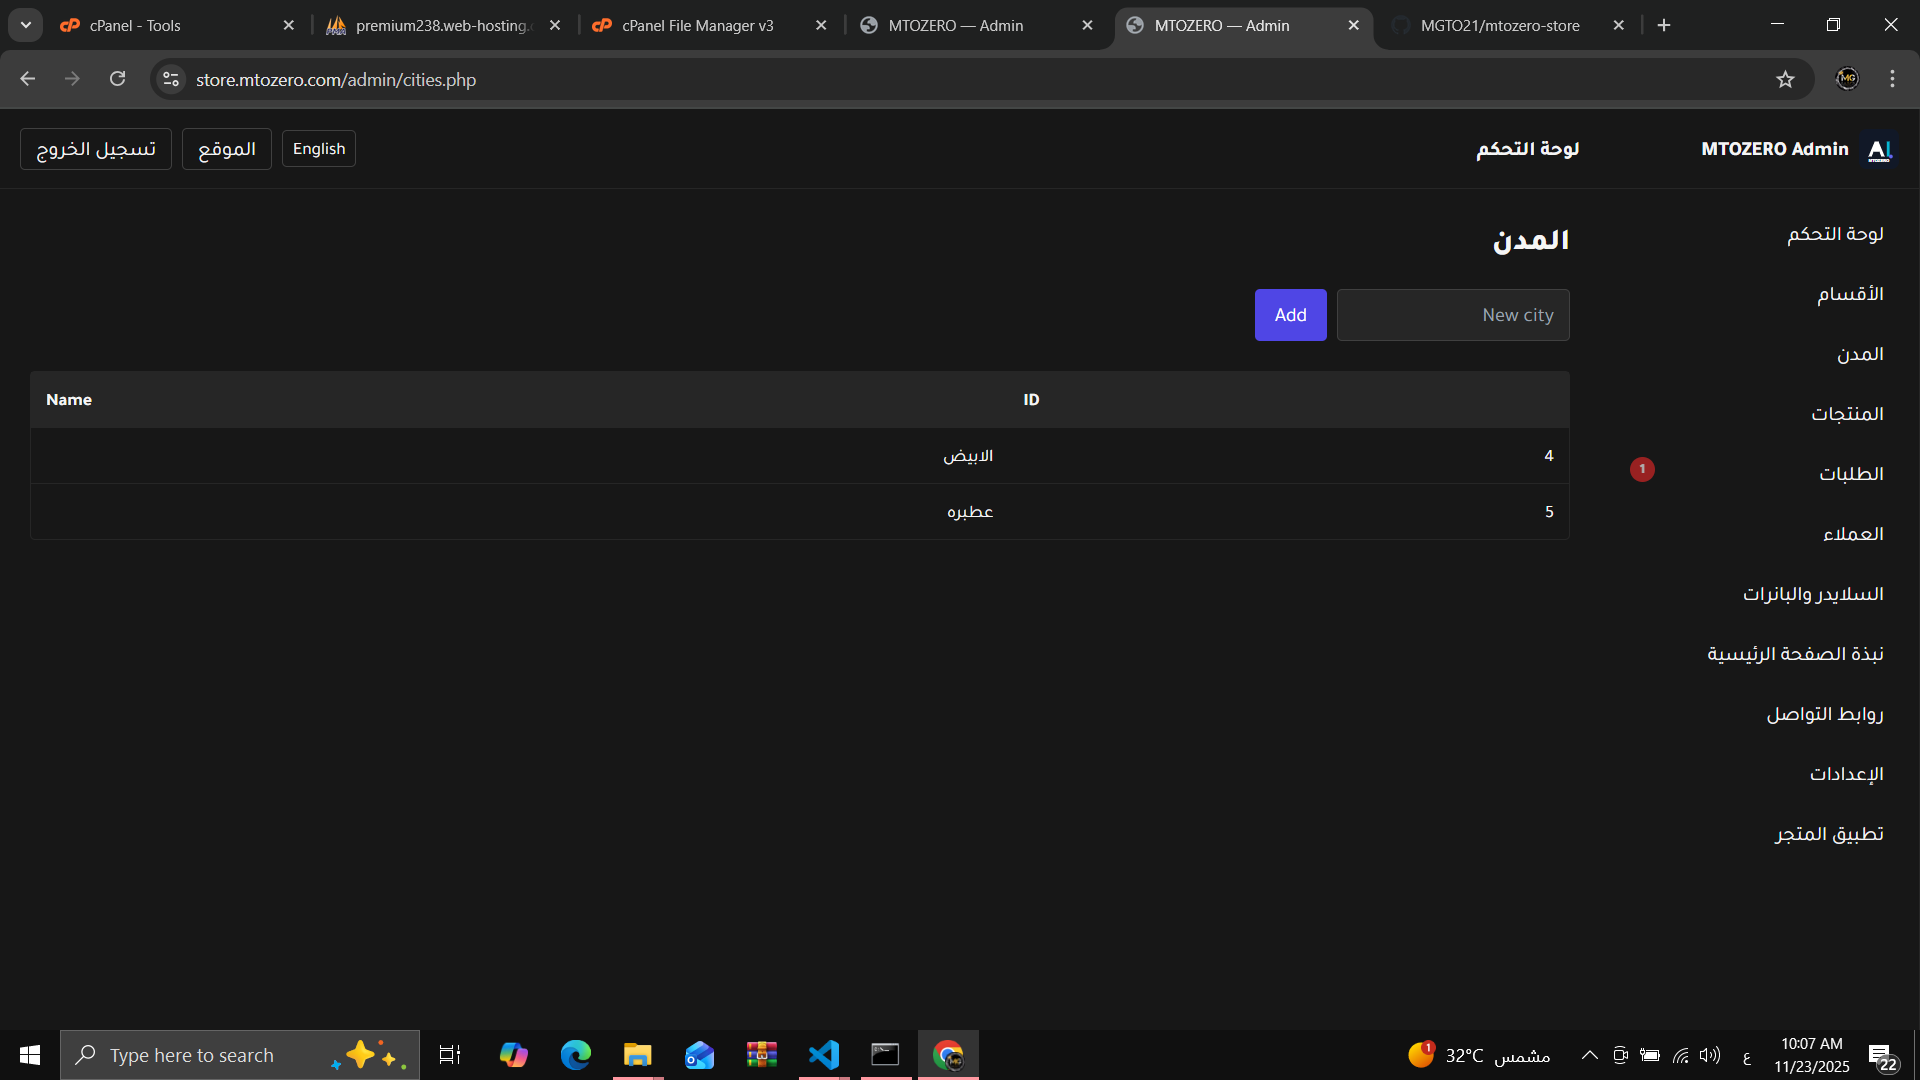This screenshot has height=1080, width=1920.
Task: Expand the tab search dropdown arrow
Action: 26,25
